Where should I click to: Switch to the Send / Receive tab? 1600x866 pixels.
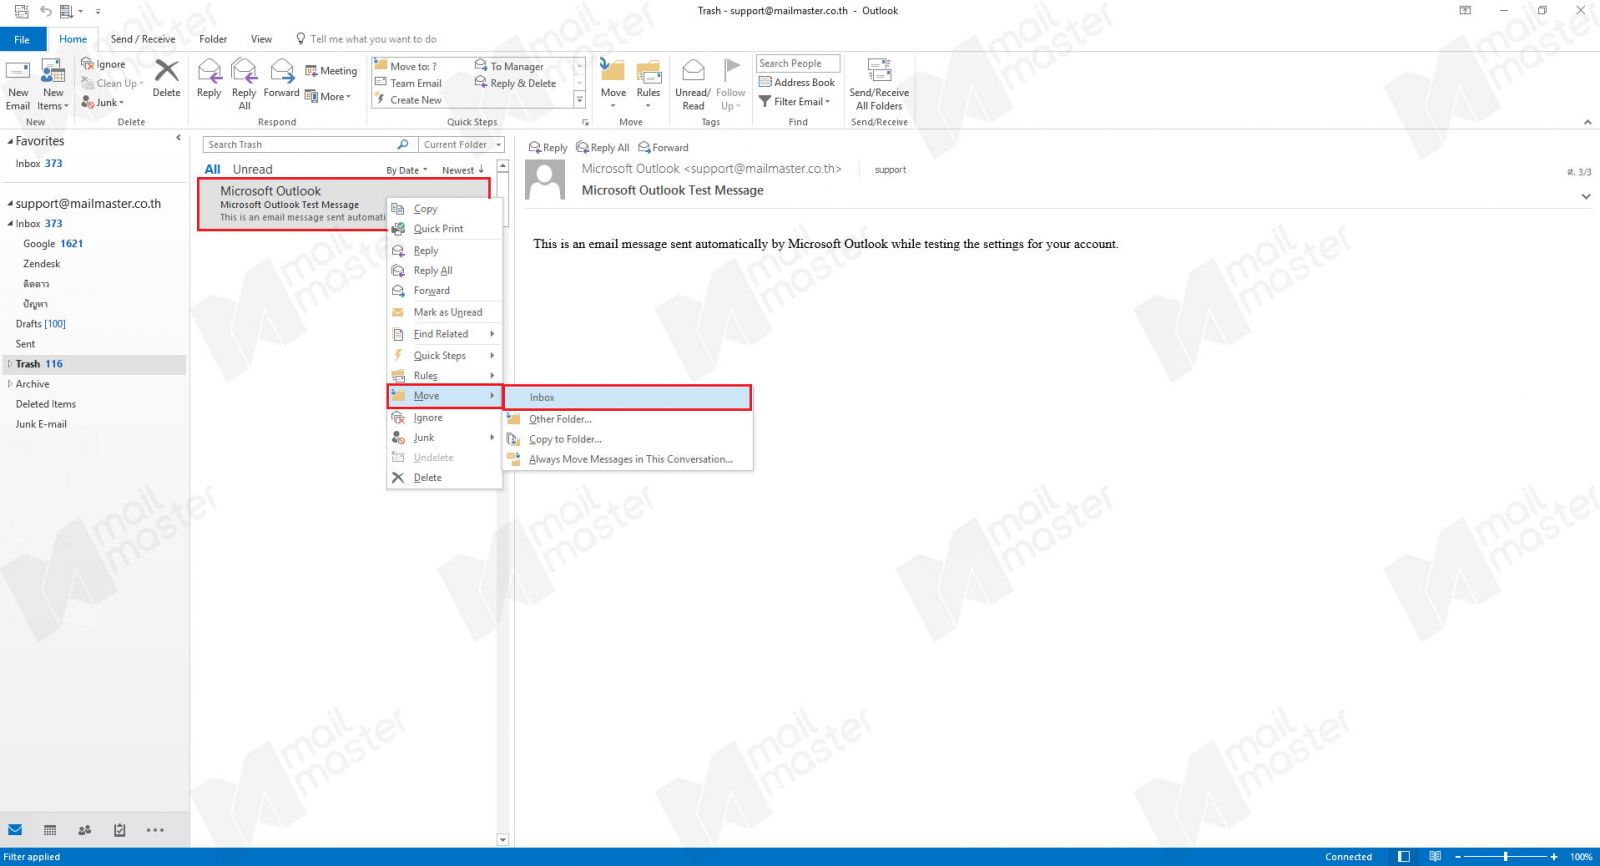click(x=143, y=39)
